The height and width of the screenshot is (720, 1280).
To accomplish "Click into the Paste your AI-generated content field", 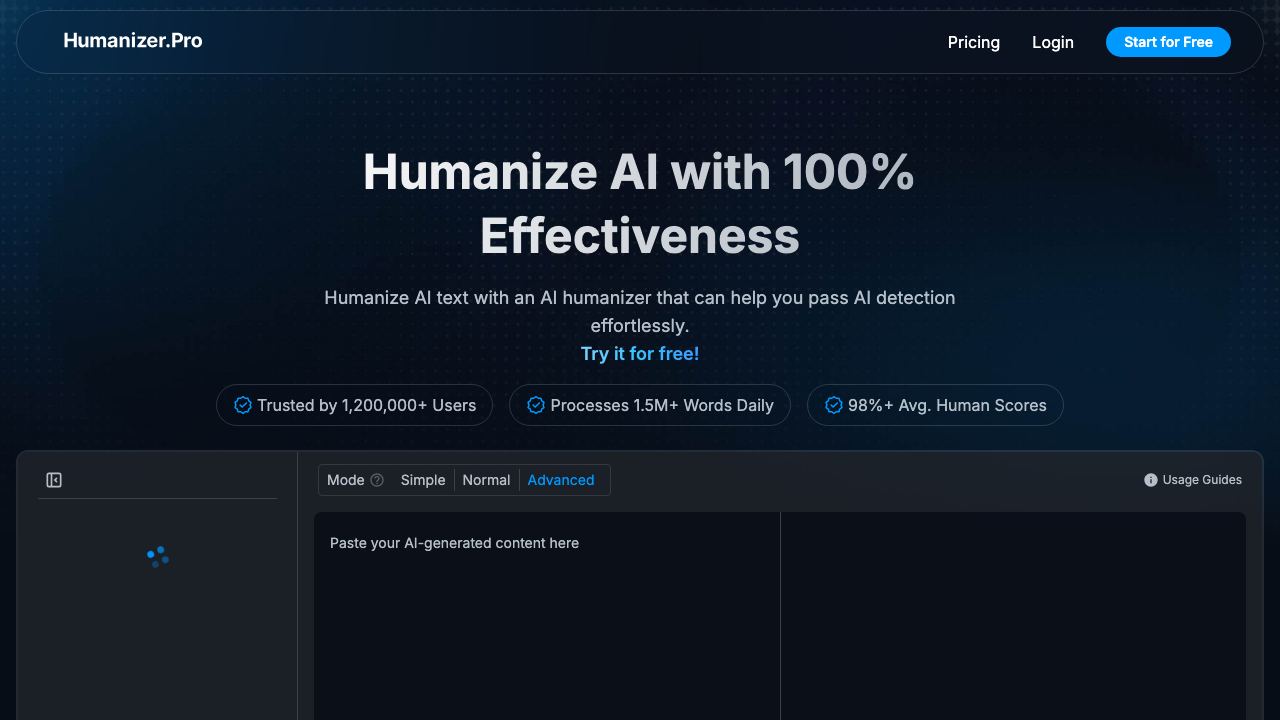I will click(547, 616).
